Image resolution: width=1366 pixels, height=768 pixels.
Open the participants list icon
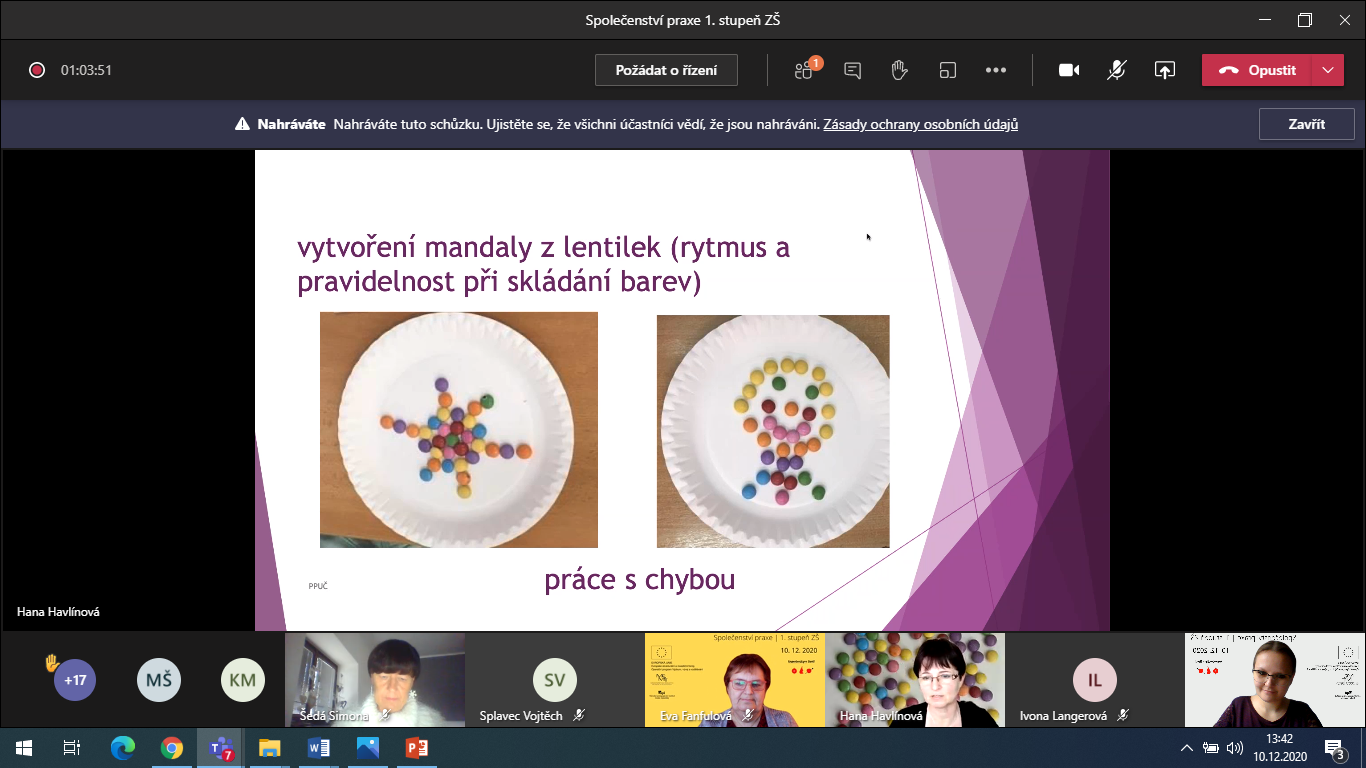coord(804,70)
